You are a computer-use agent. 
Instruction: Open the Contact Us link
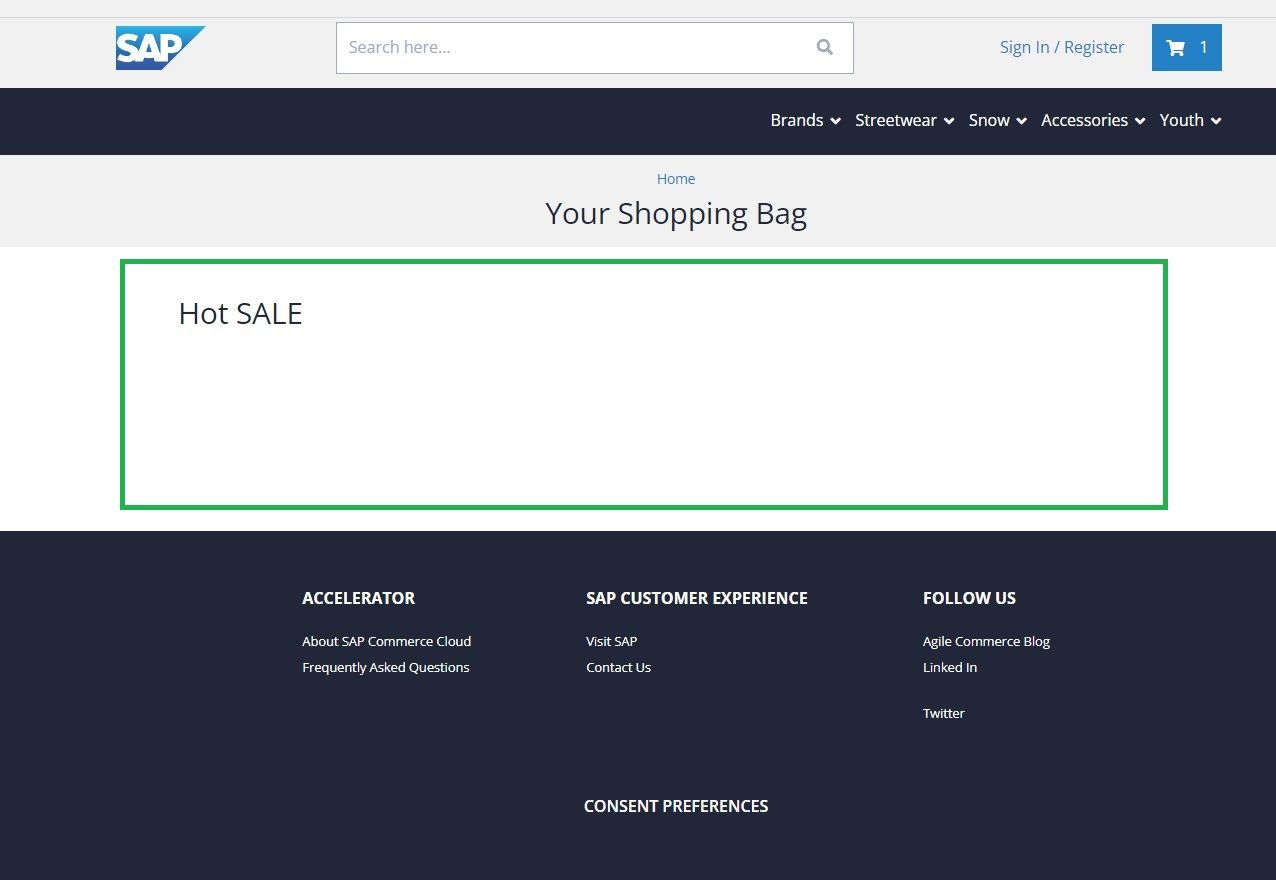click(x=618, y=667)
